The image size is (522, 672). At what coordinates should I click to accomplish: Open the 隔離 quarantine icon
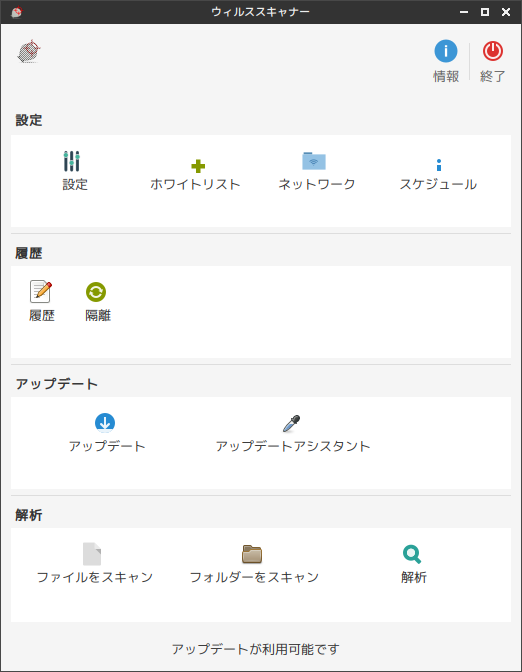96,292
